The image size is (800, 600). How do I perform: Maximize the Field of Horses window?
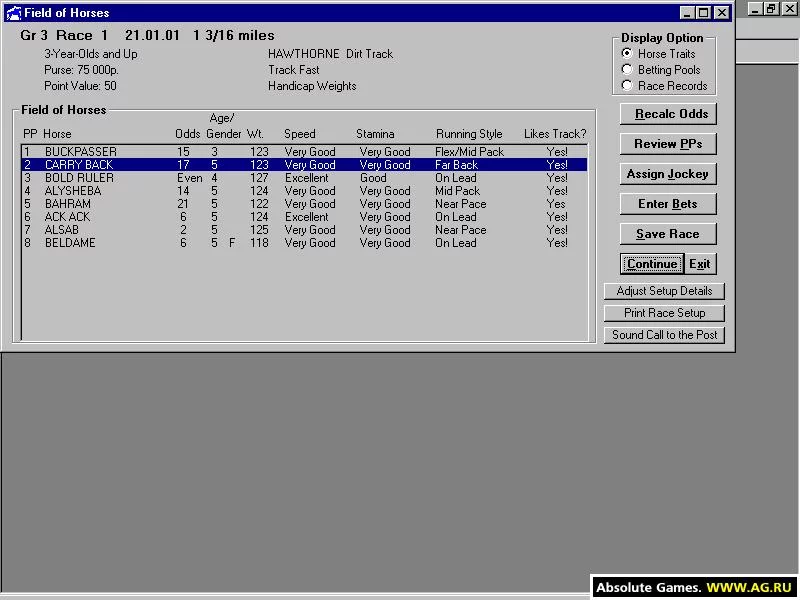pyautogui.click(x=704, y=13)
